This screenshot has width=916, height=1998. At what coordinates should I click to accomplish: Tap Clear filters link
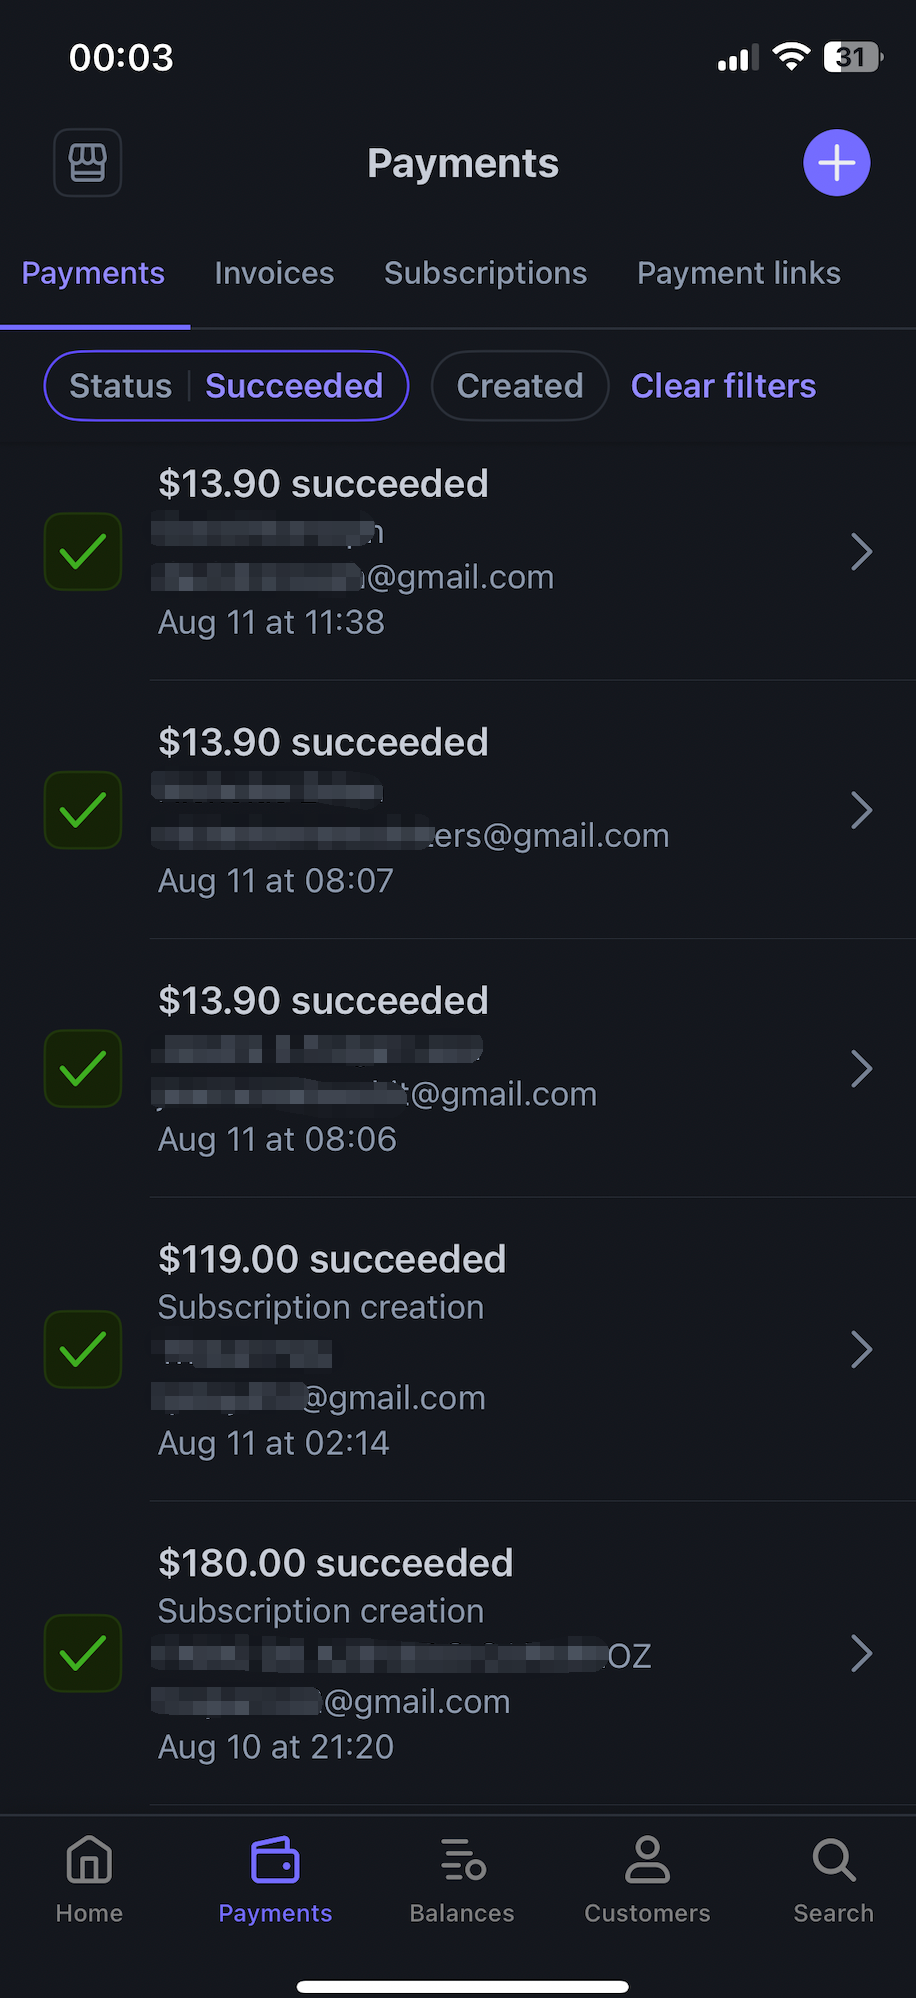coord(723,386)
